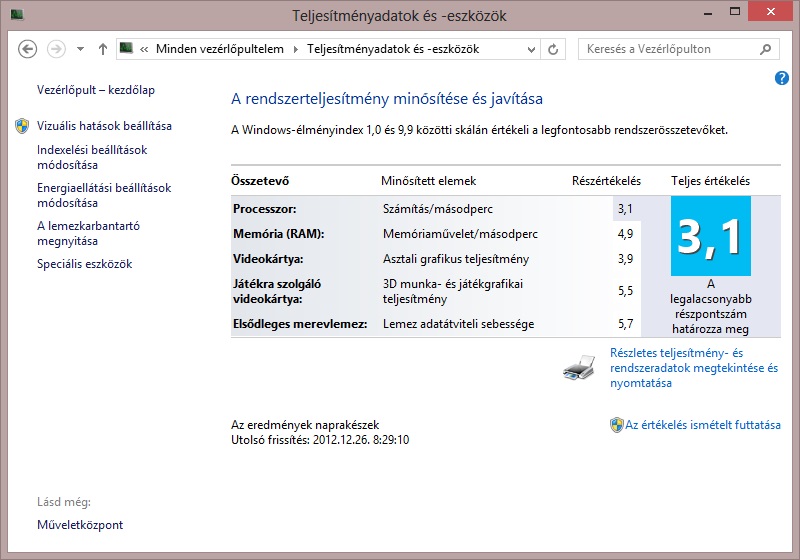Image resolution: width=800 pixels, height=560 pixels.
Task: Click the hard disk subscore 5,7
Action: point(626,324)
